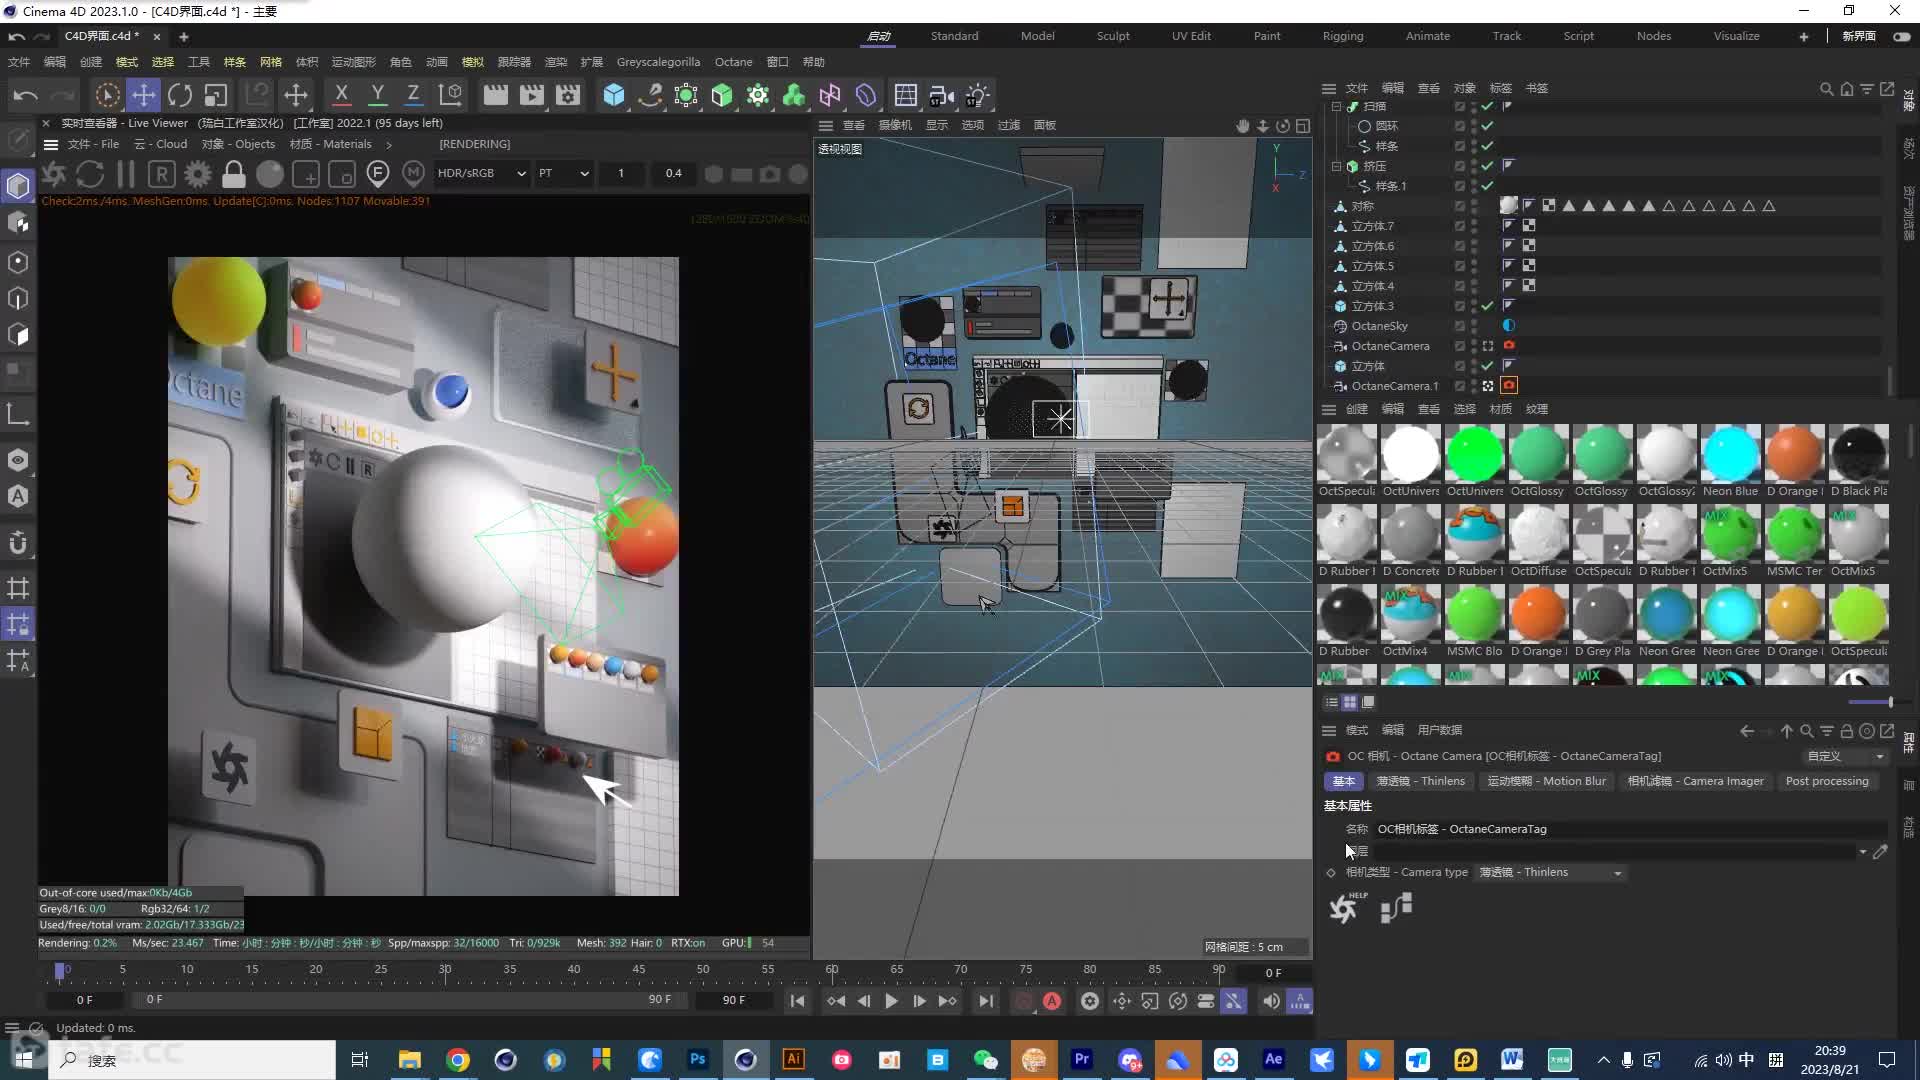This screenshot has width=1920, height=1080.
Task: Click the Cube primitive icon
Action: coord(614,95)
